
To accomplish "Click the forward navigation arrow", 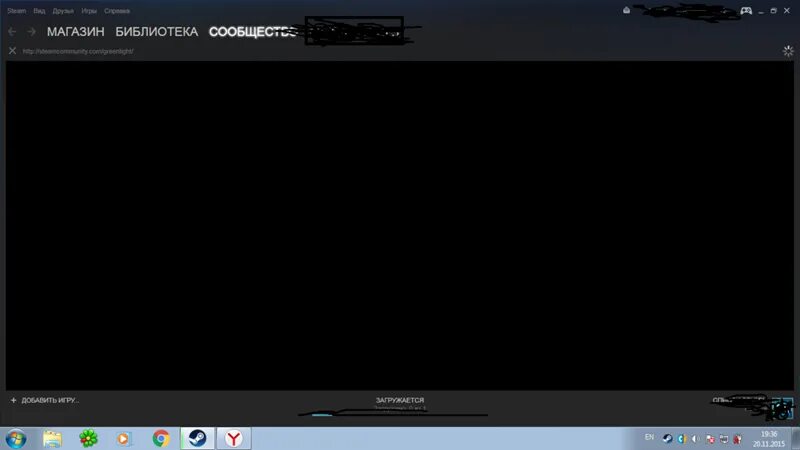I will click(31, 32).
